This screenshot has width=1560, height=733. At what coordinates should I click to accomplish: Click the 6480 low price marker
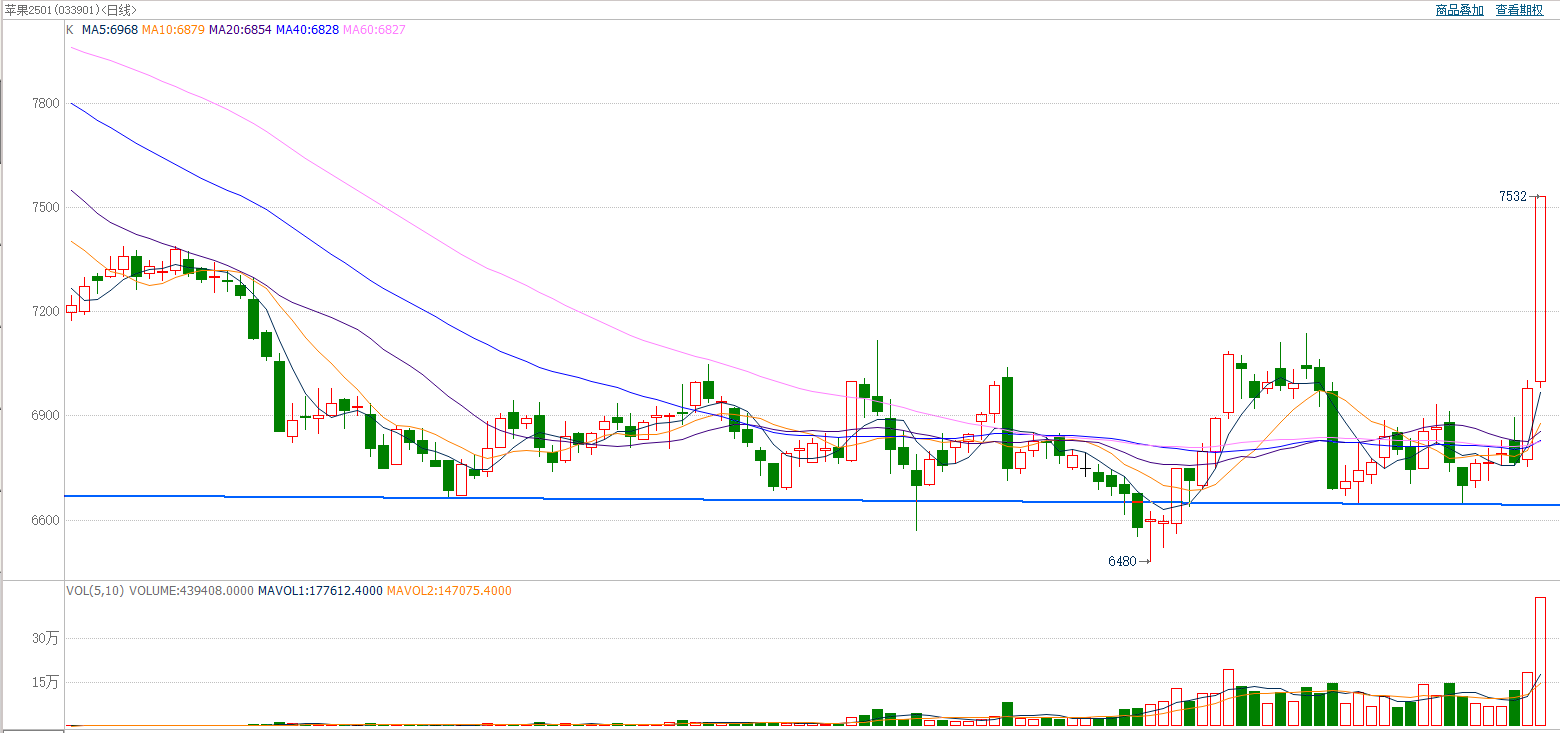[1122, 562]
